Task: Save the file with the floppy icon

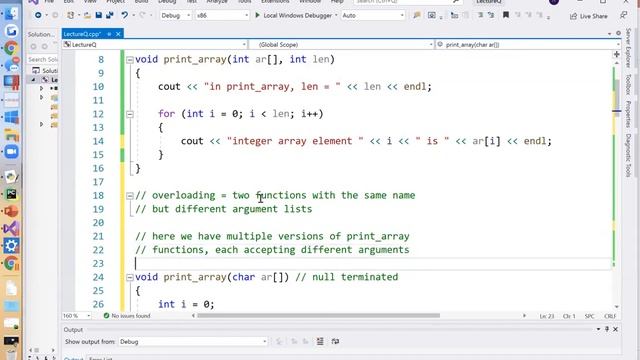Action: point(98,16)
